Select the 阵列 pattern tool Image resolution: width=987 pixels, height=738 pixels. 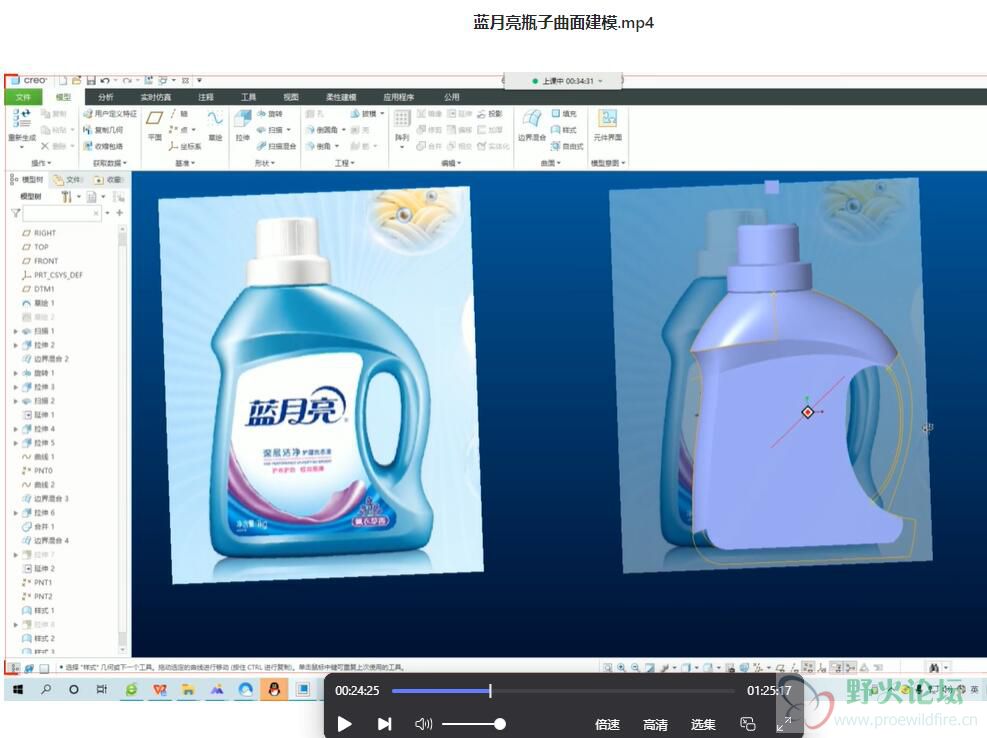click(x=402, y=125)
